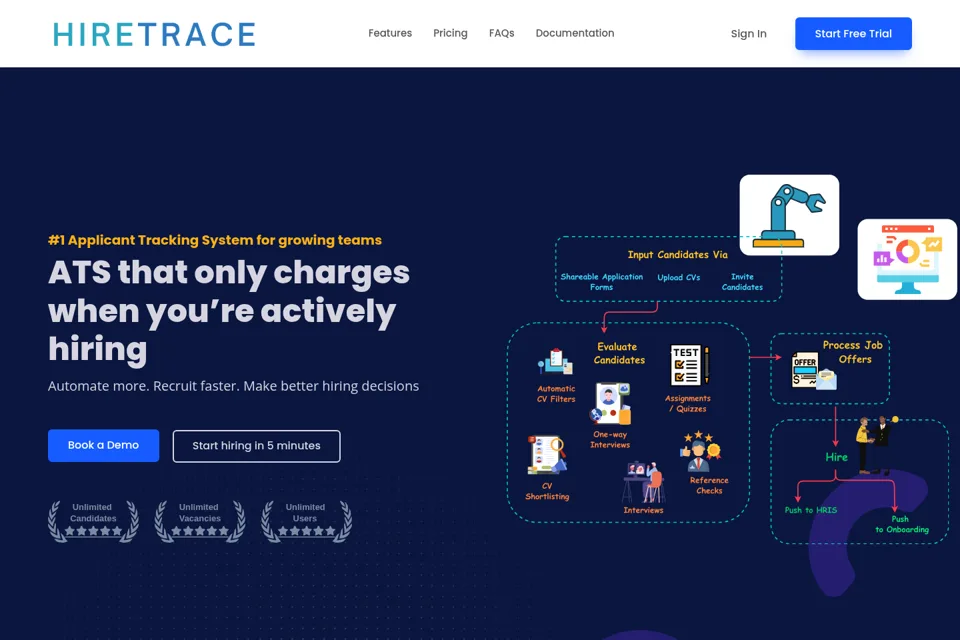Click the handshake people Hire illustration

tap(876, 445)
